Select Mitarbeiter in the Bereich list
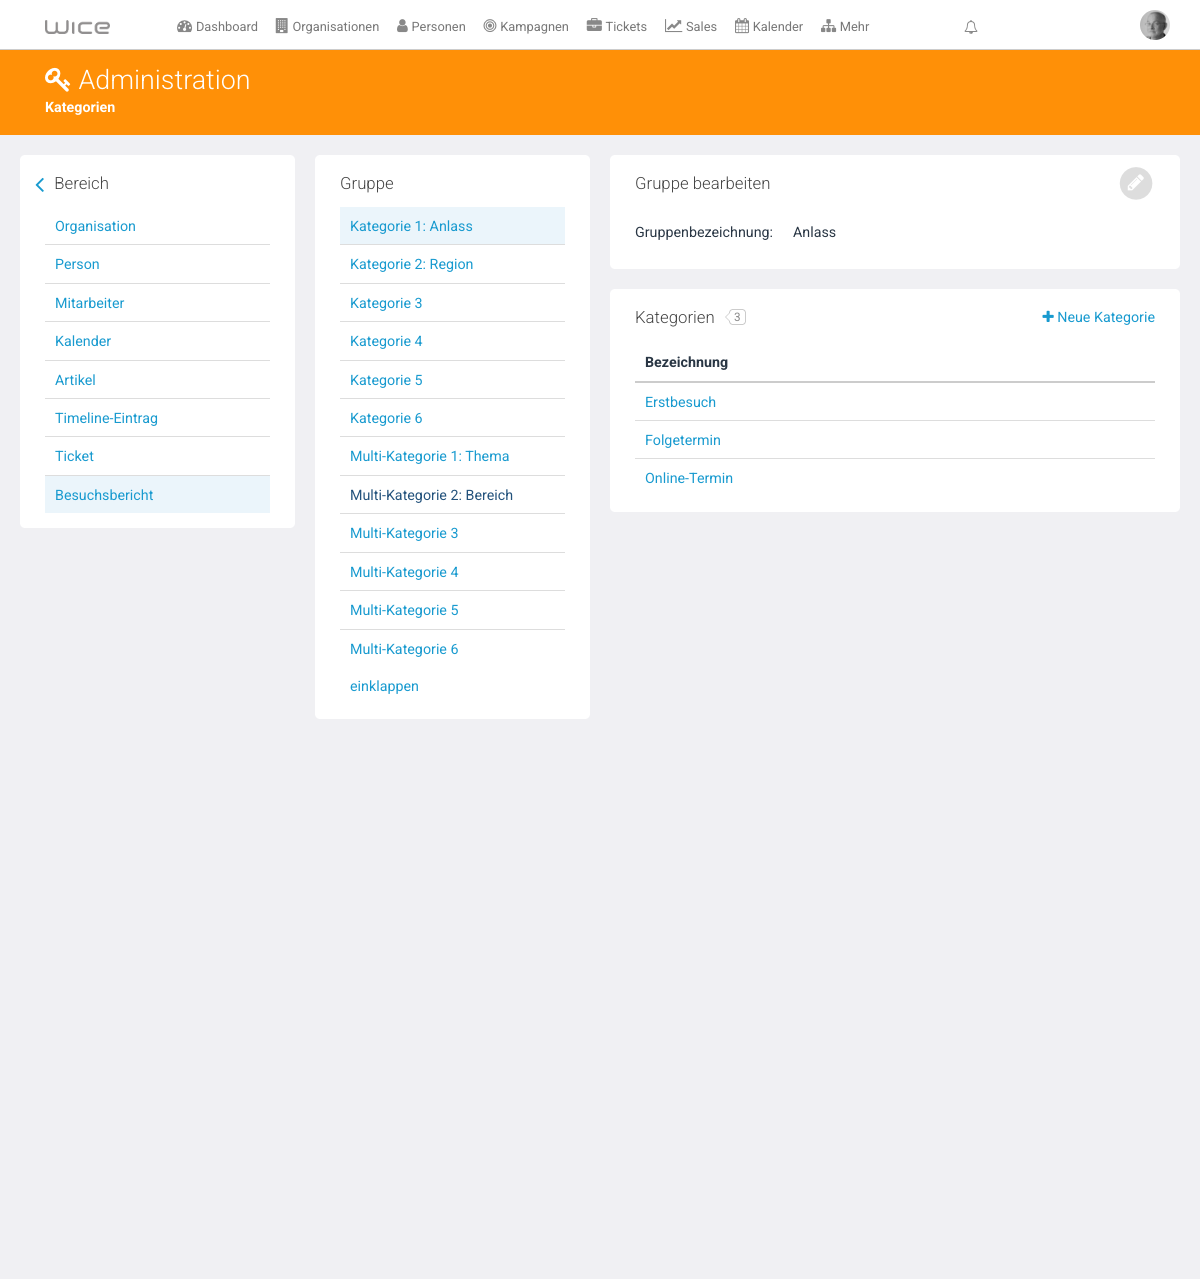 (157, 303)
